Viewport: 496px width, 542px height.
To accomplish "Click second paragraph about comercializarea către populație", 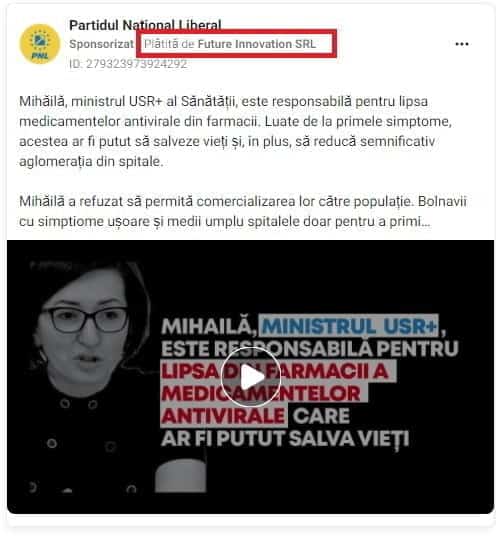I will 243,211.
